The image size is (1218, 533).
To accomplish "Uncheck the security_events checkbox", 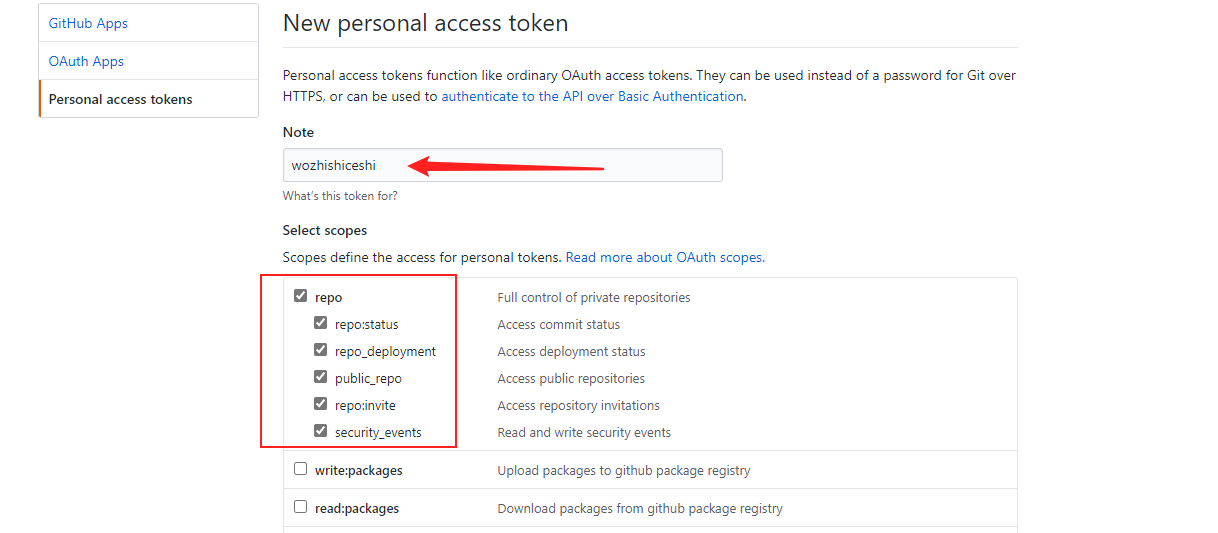I will [x=320, y=431].
